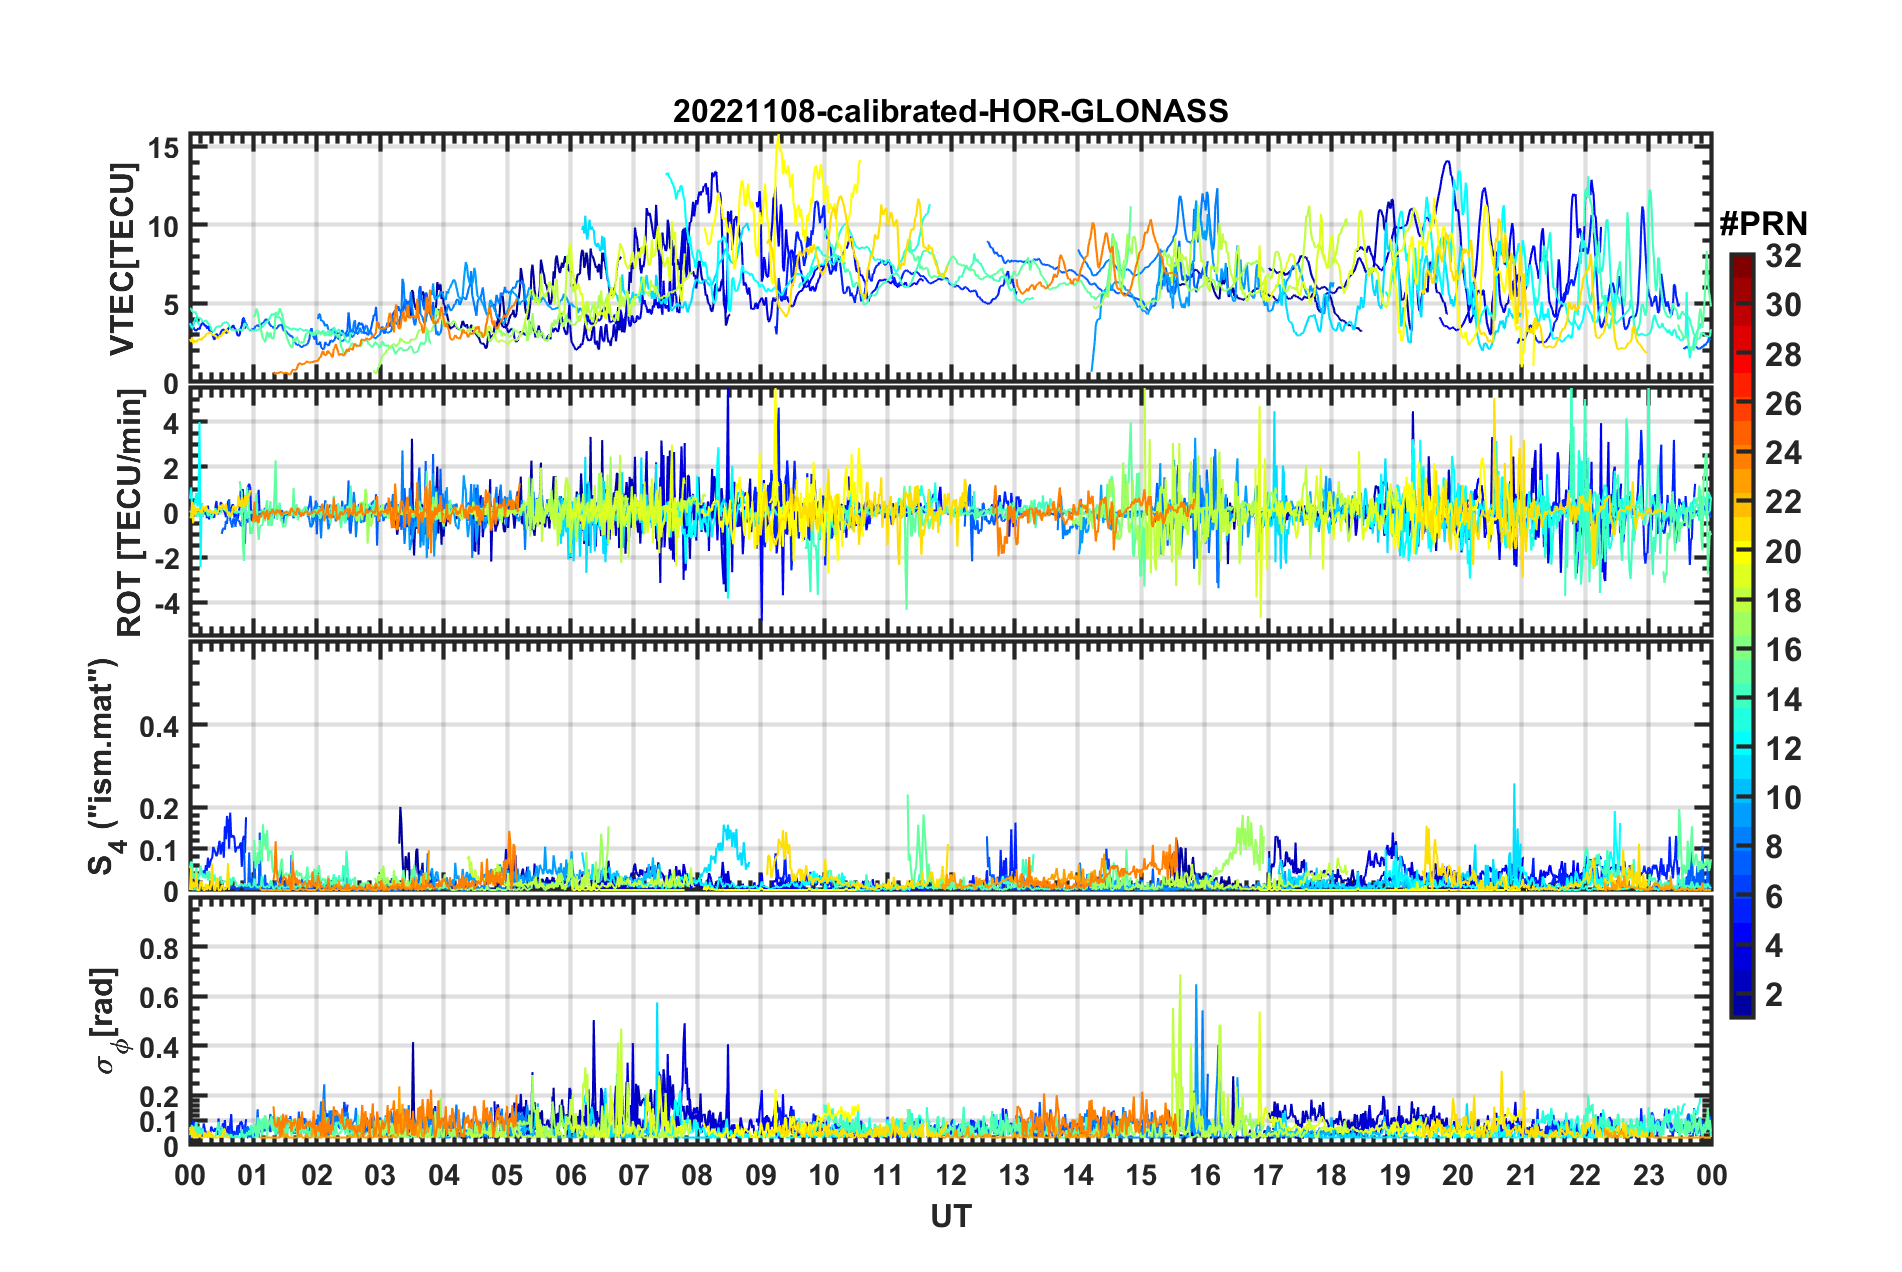Click x-axis tick label 23
The height and width of the screenshot is (1272, 1902).
[x=1648, y=1175]
